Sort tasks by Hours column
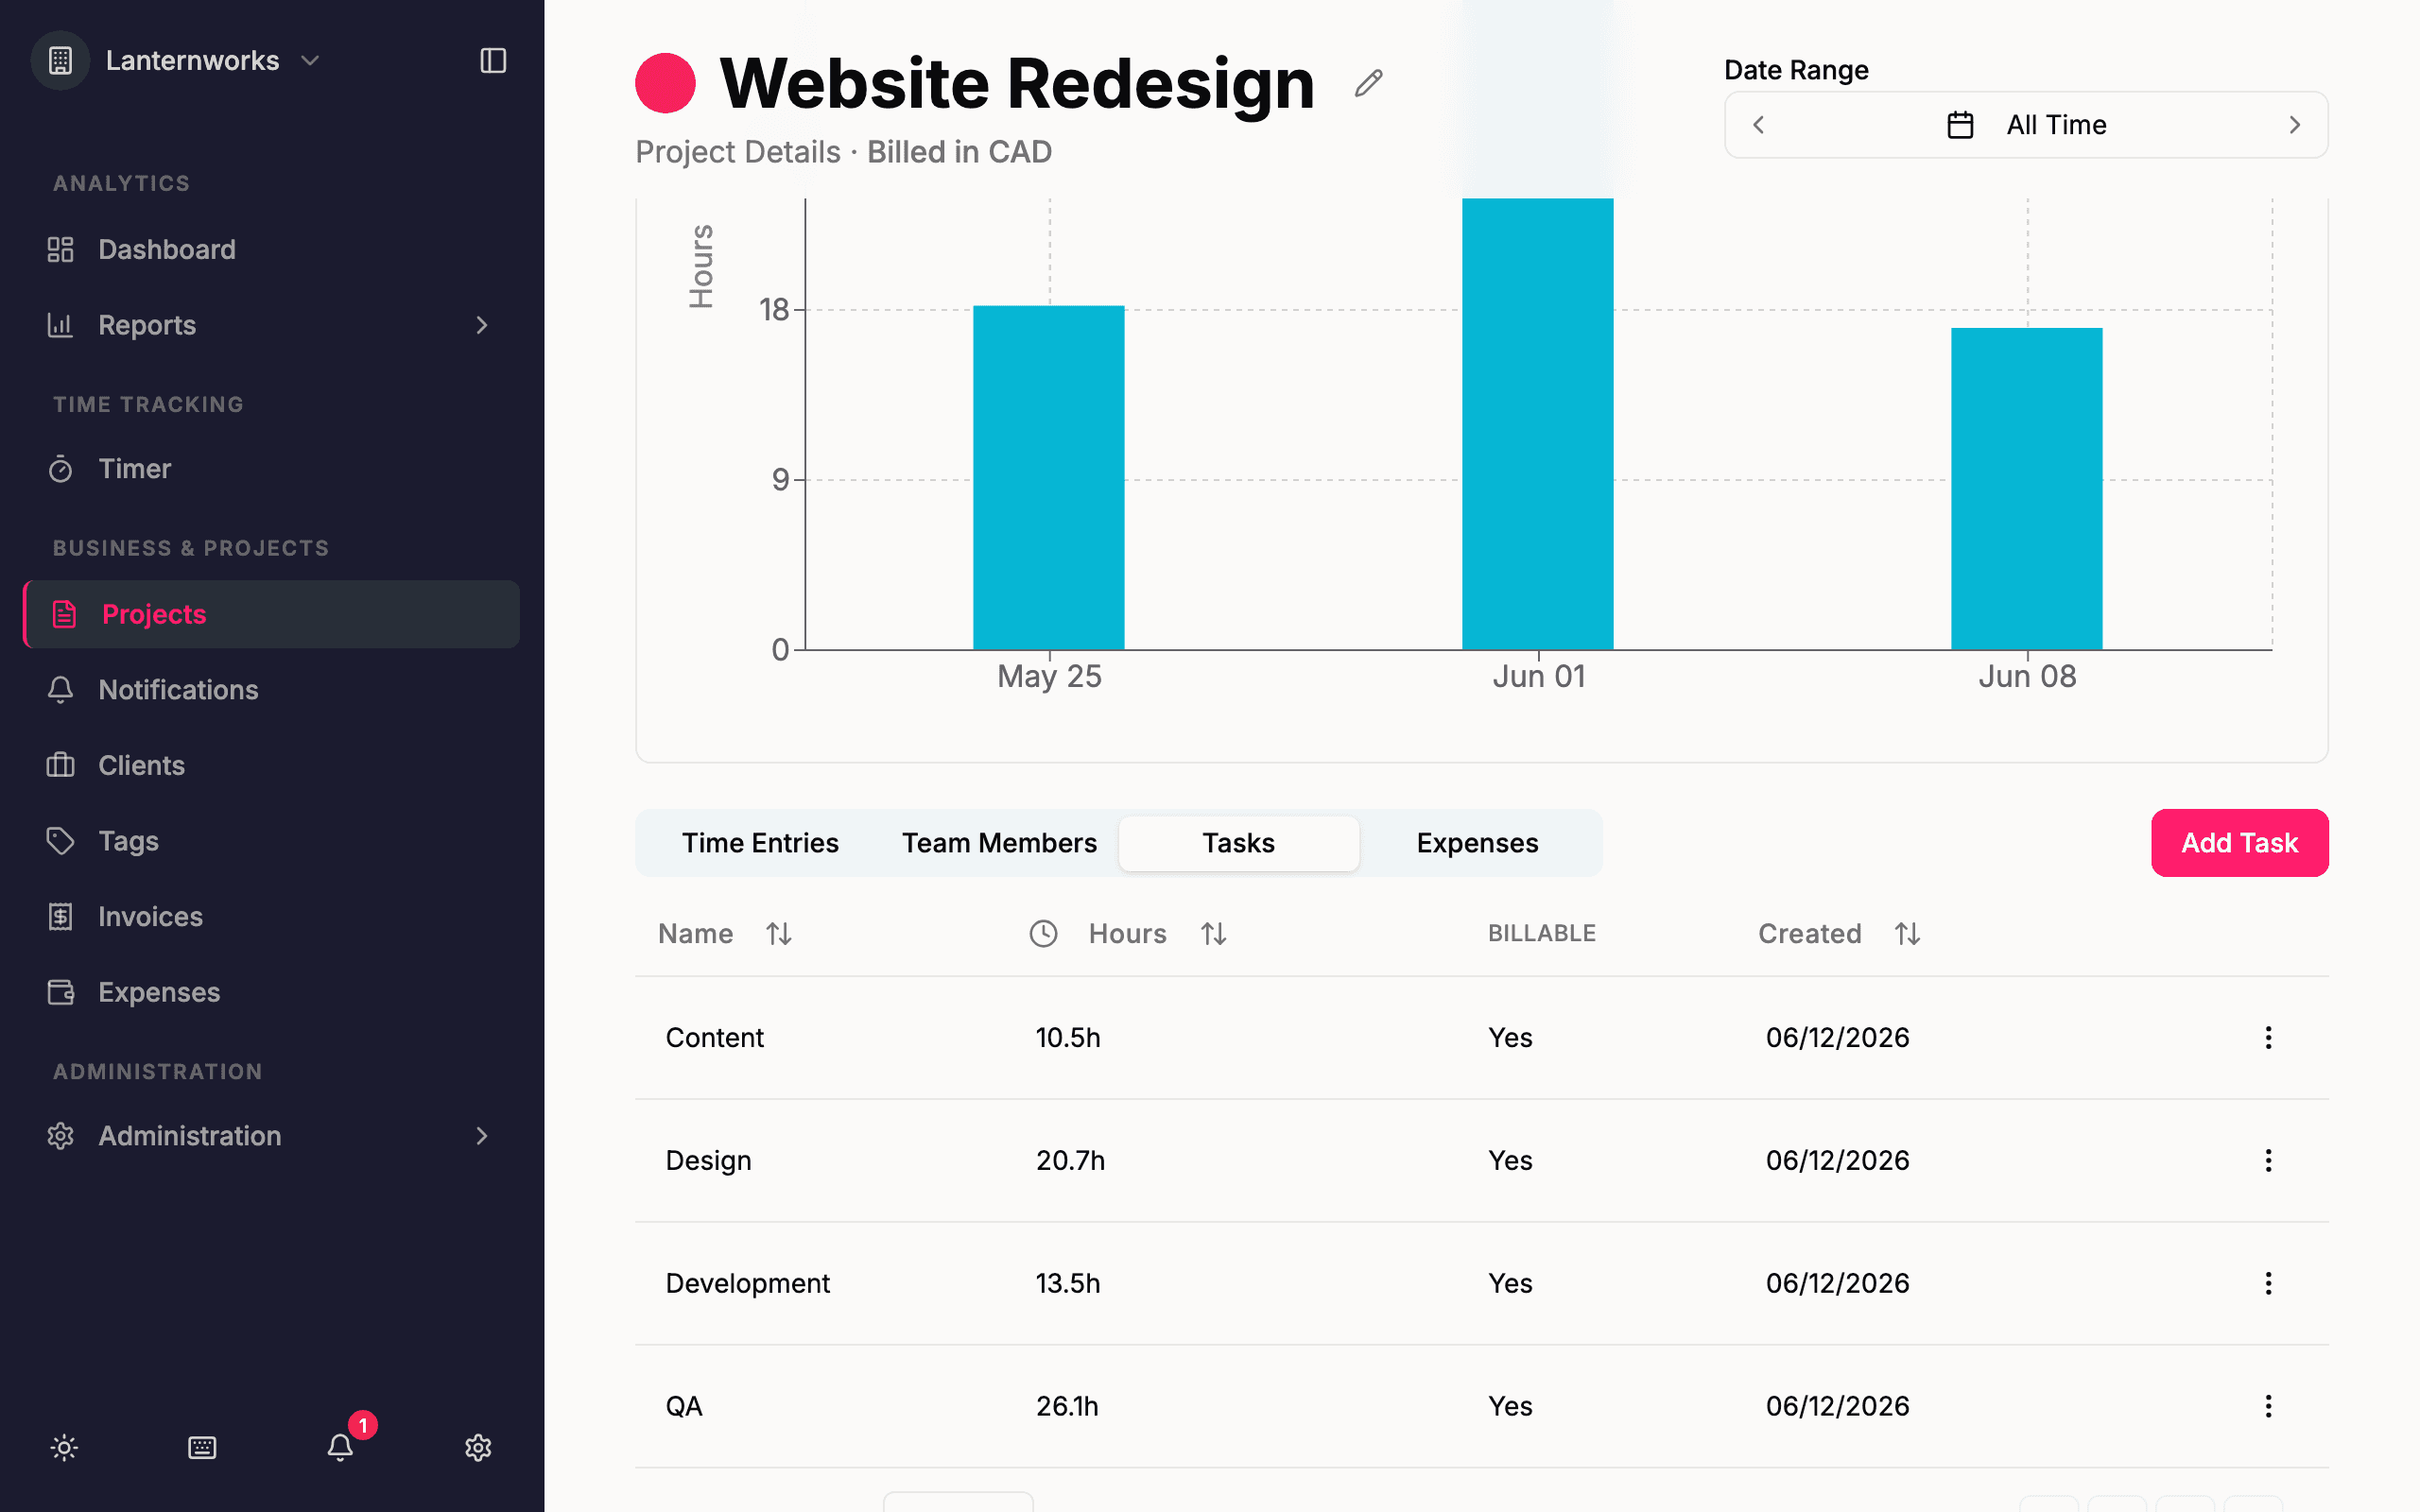Viewport: 2420px width, 1512px height. 1157,934
